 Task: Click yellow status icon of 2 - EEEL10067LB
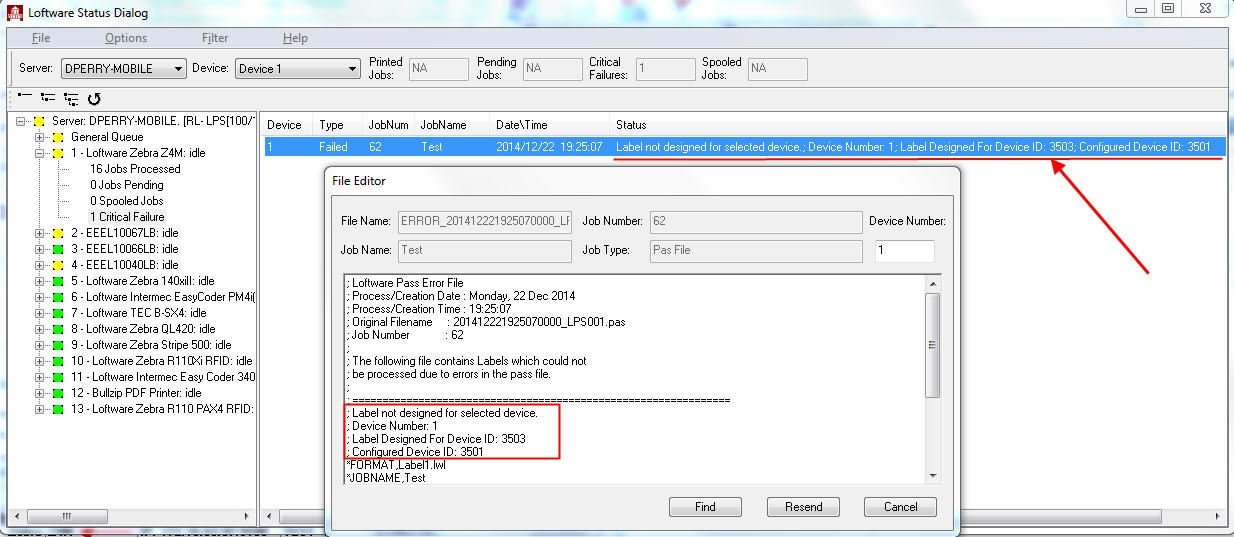click(x=57, y=233)
